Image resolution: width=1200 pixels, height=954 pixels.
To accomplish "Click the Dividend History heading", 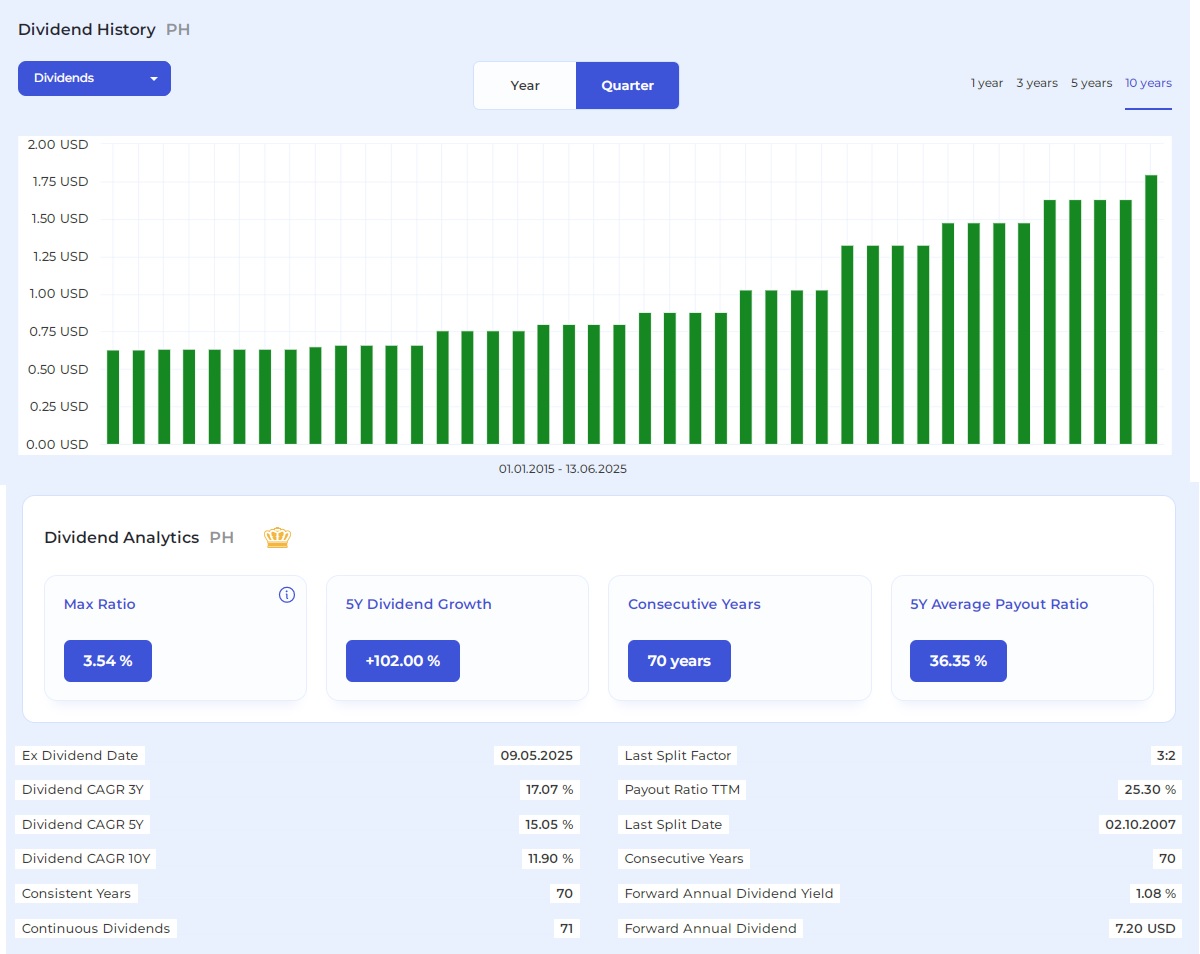I will pyautogui.click(x=87, y=30).
